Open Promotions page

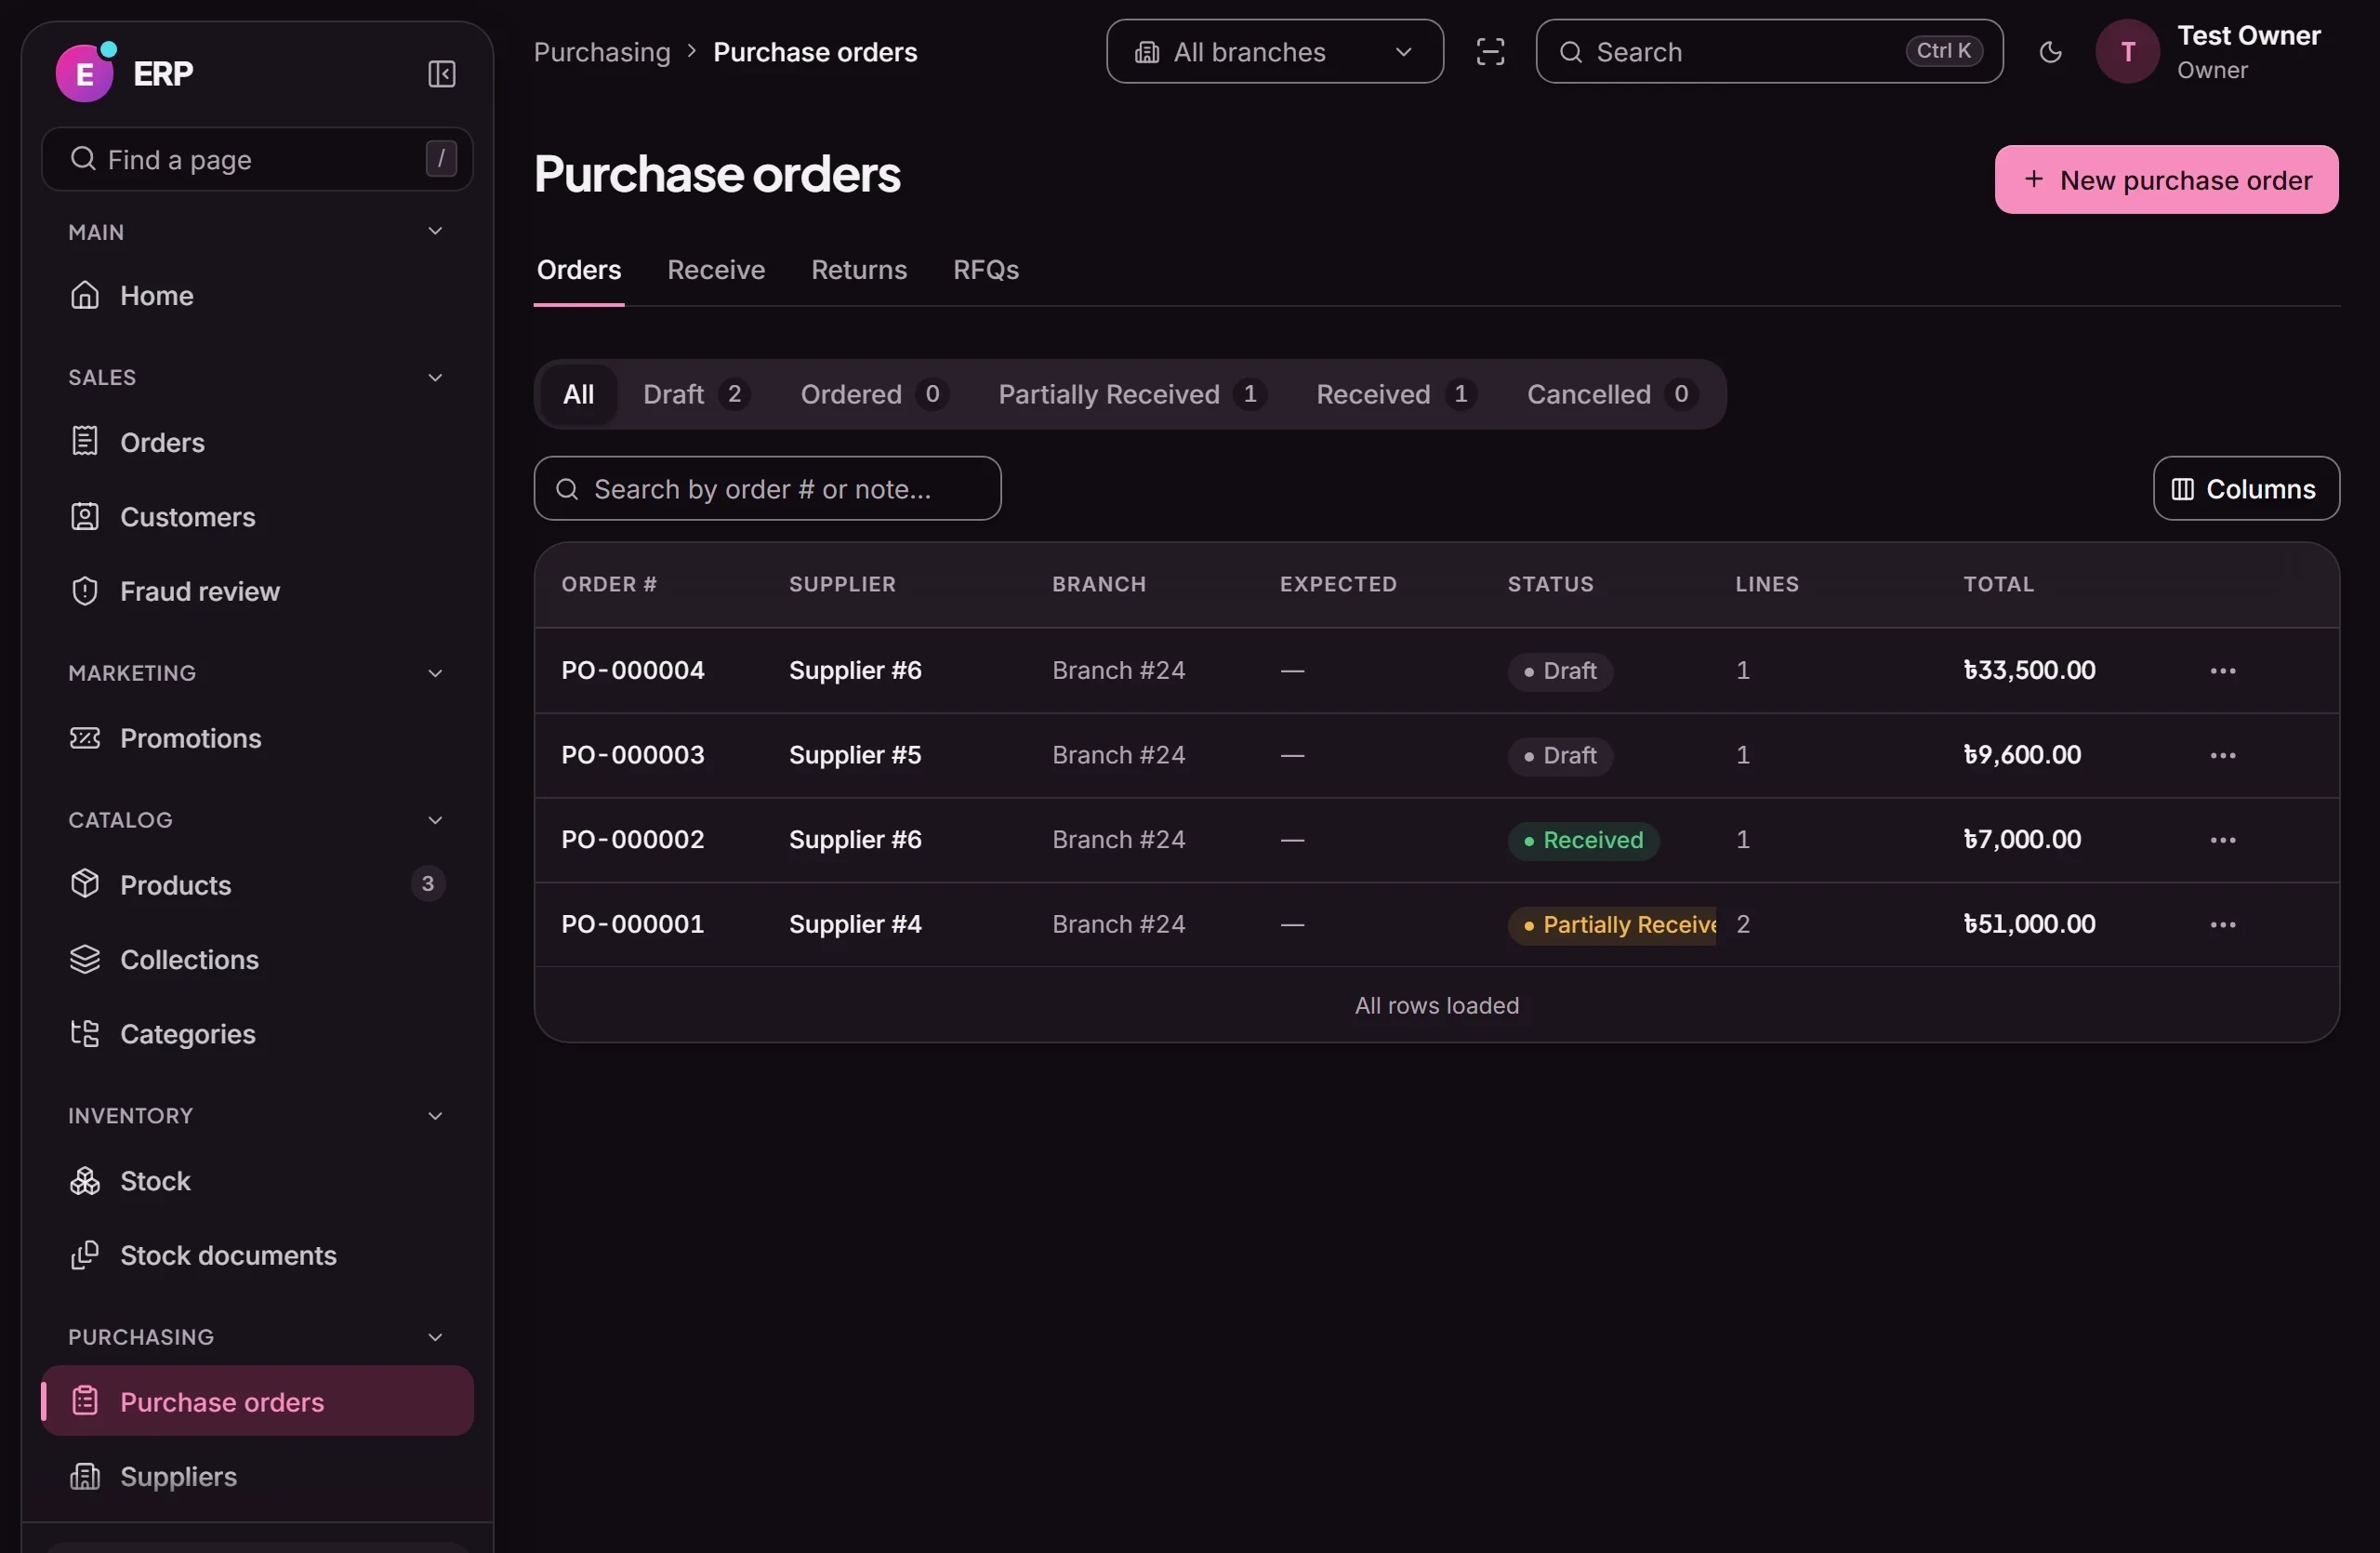point(257,738)
